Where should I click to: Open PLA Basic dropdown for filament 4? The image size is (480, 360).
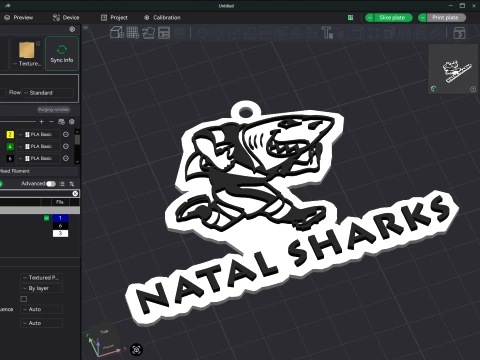38,146
